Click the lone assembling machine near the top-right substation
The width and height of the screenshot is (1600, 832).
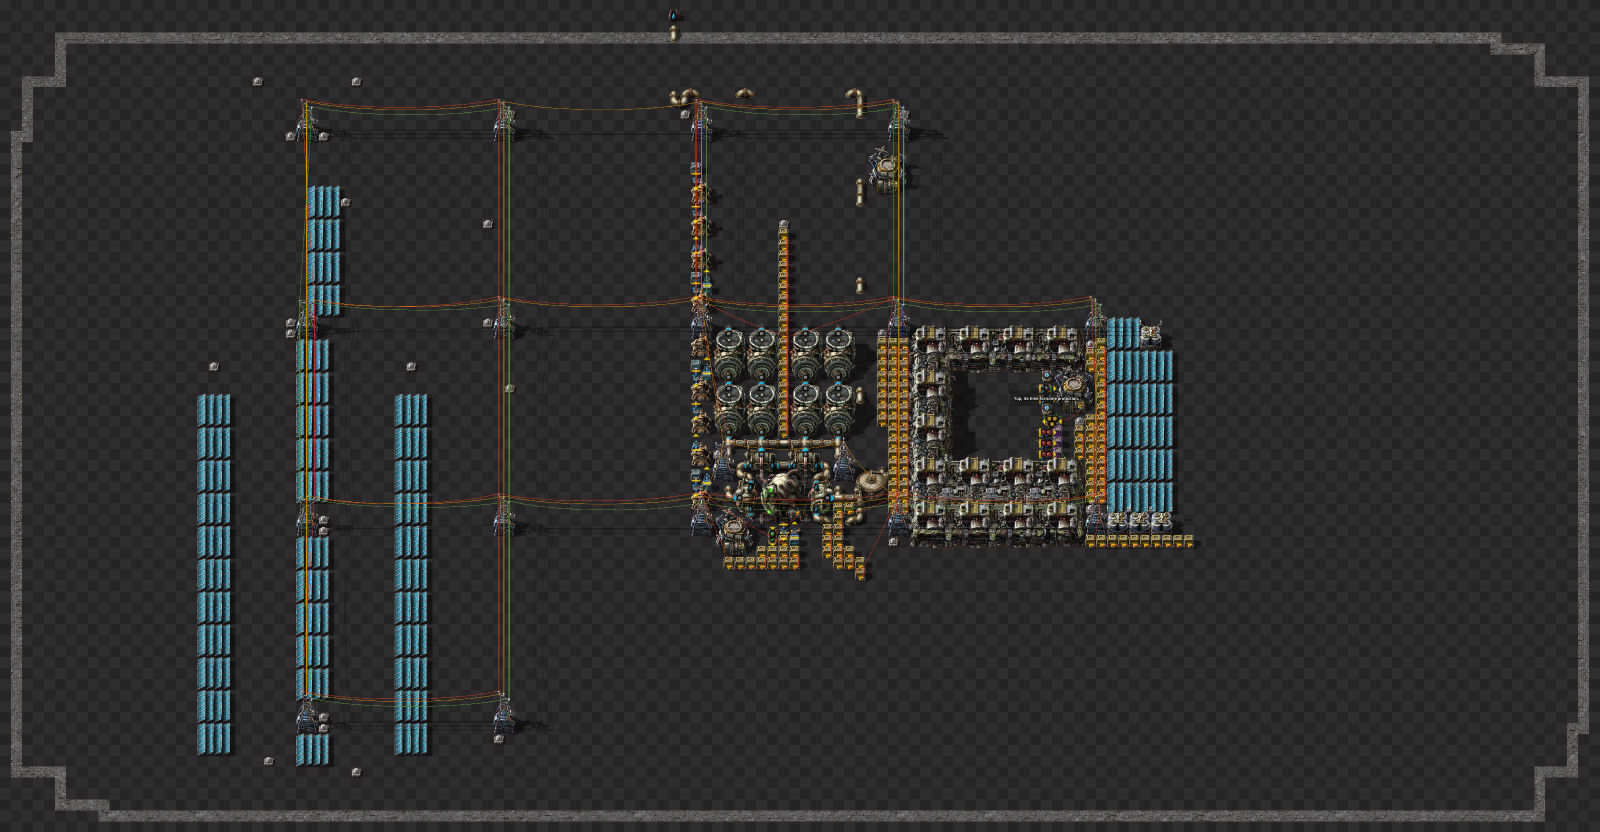tap(886, 171)
